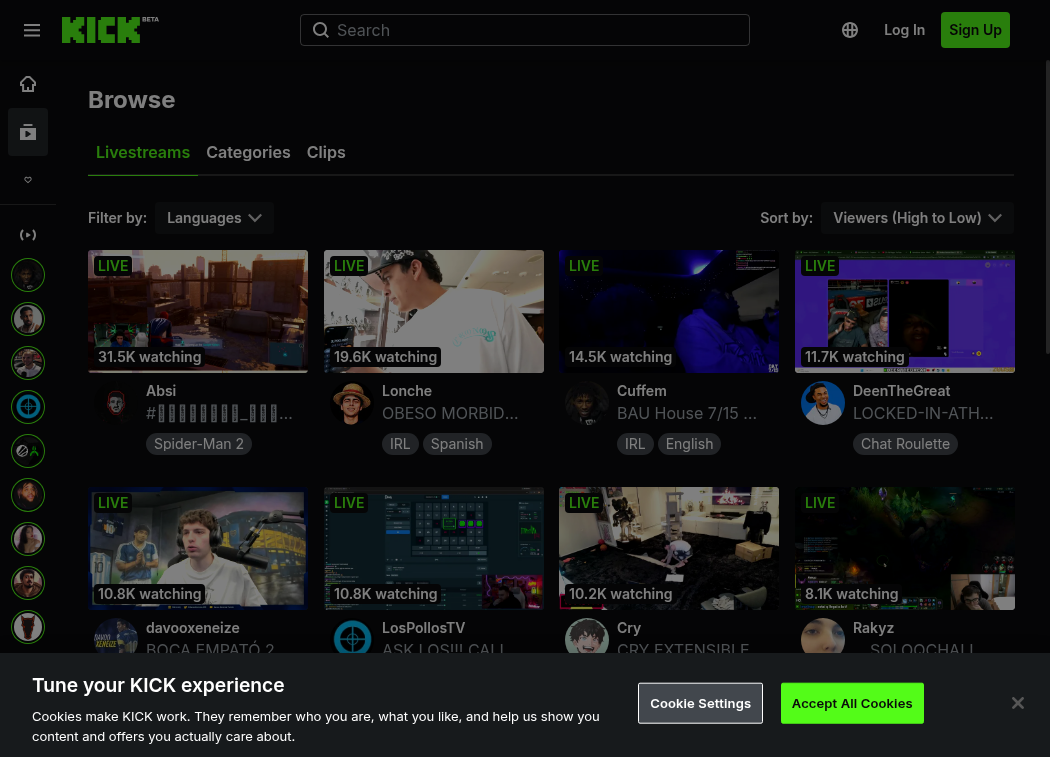Click the LOCKED-IN-ATH... stream title
This screenshot has height=757, width=1050.
(923, 413)
